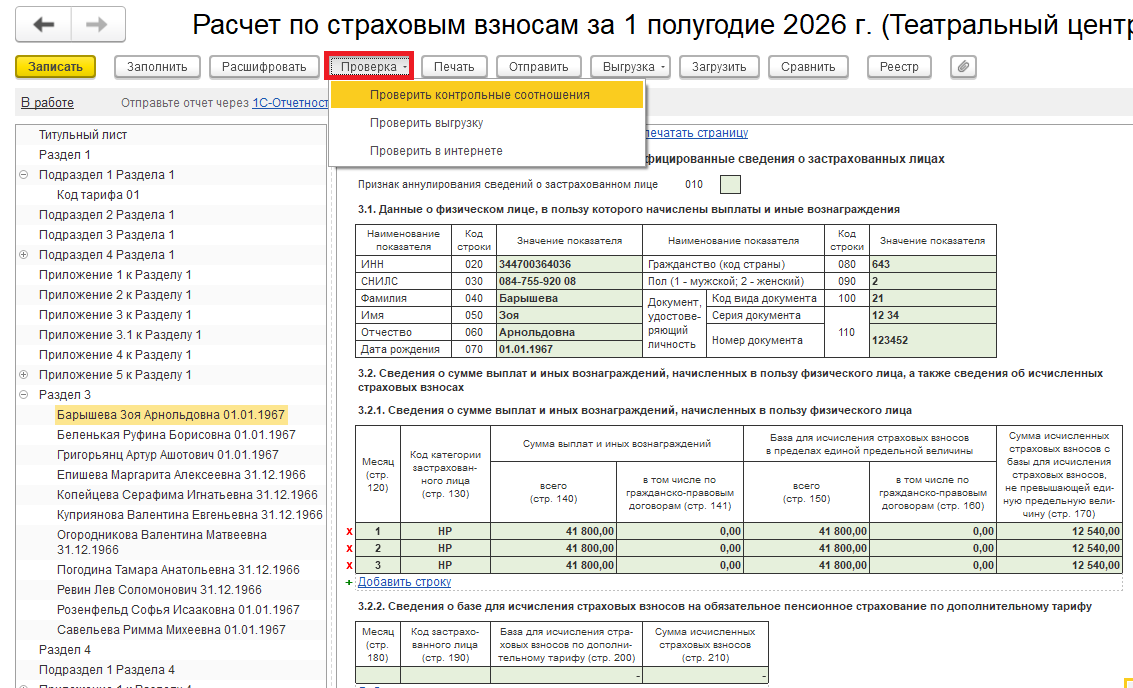Select Огородникова Валентина Матвеевна in tree
Image resolution: width=1133 pixels, height=688 pixels.
(x=162, y=542)
